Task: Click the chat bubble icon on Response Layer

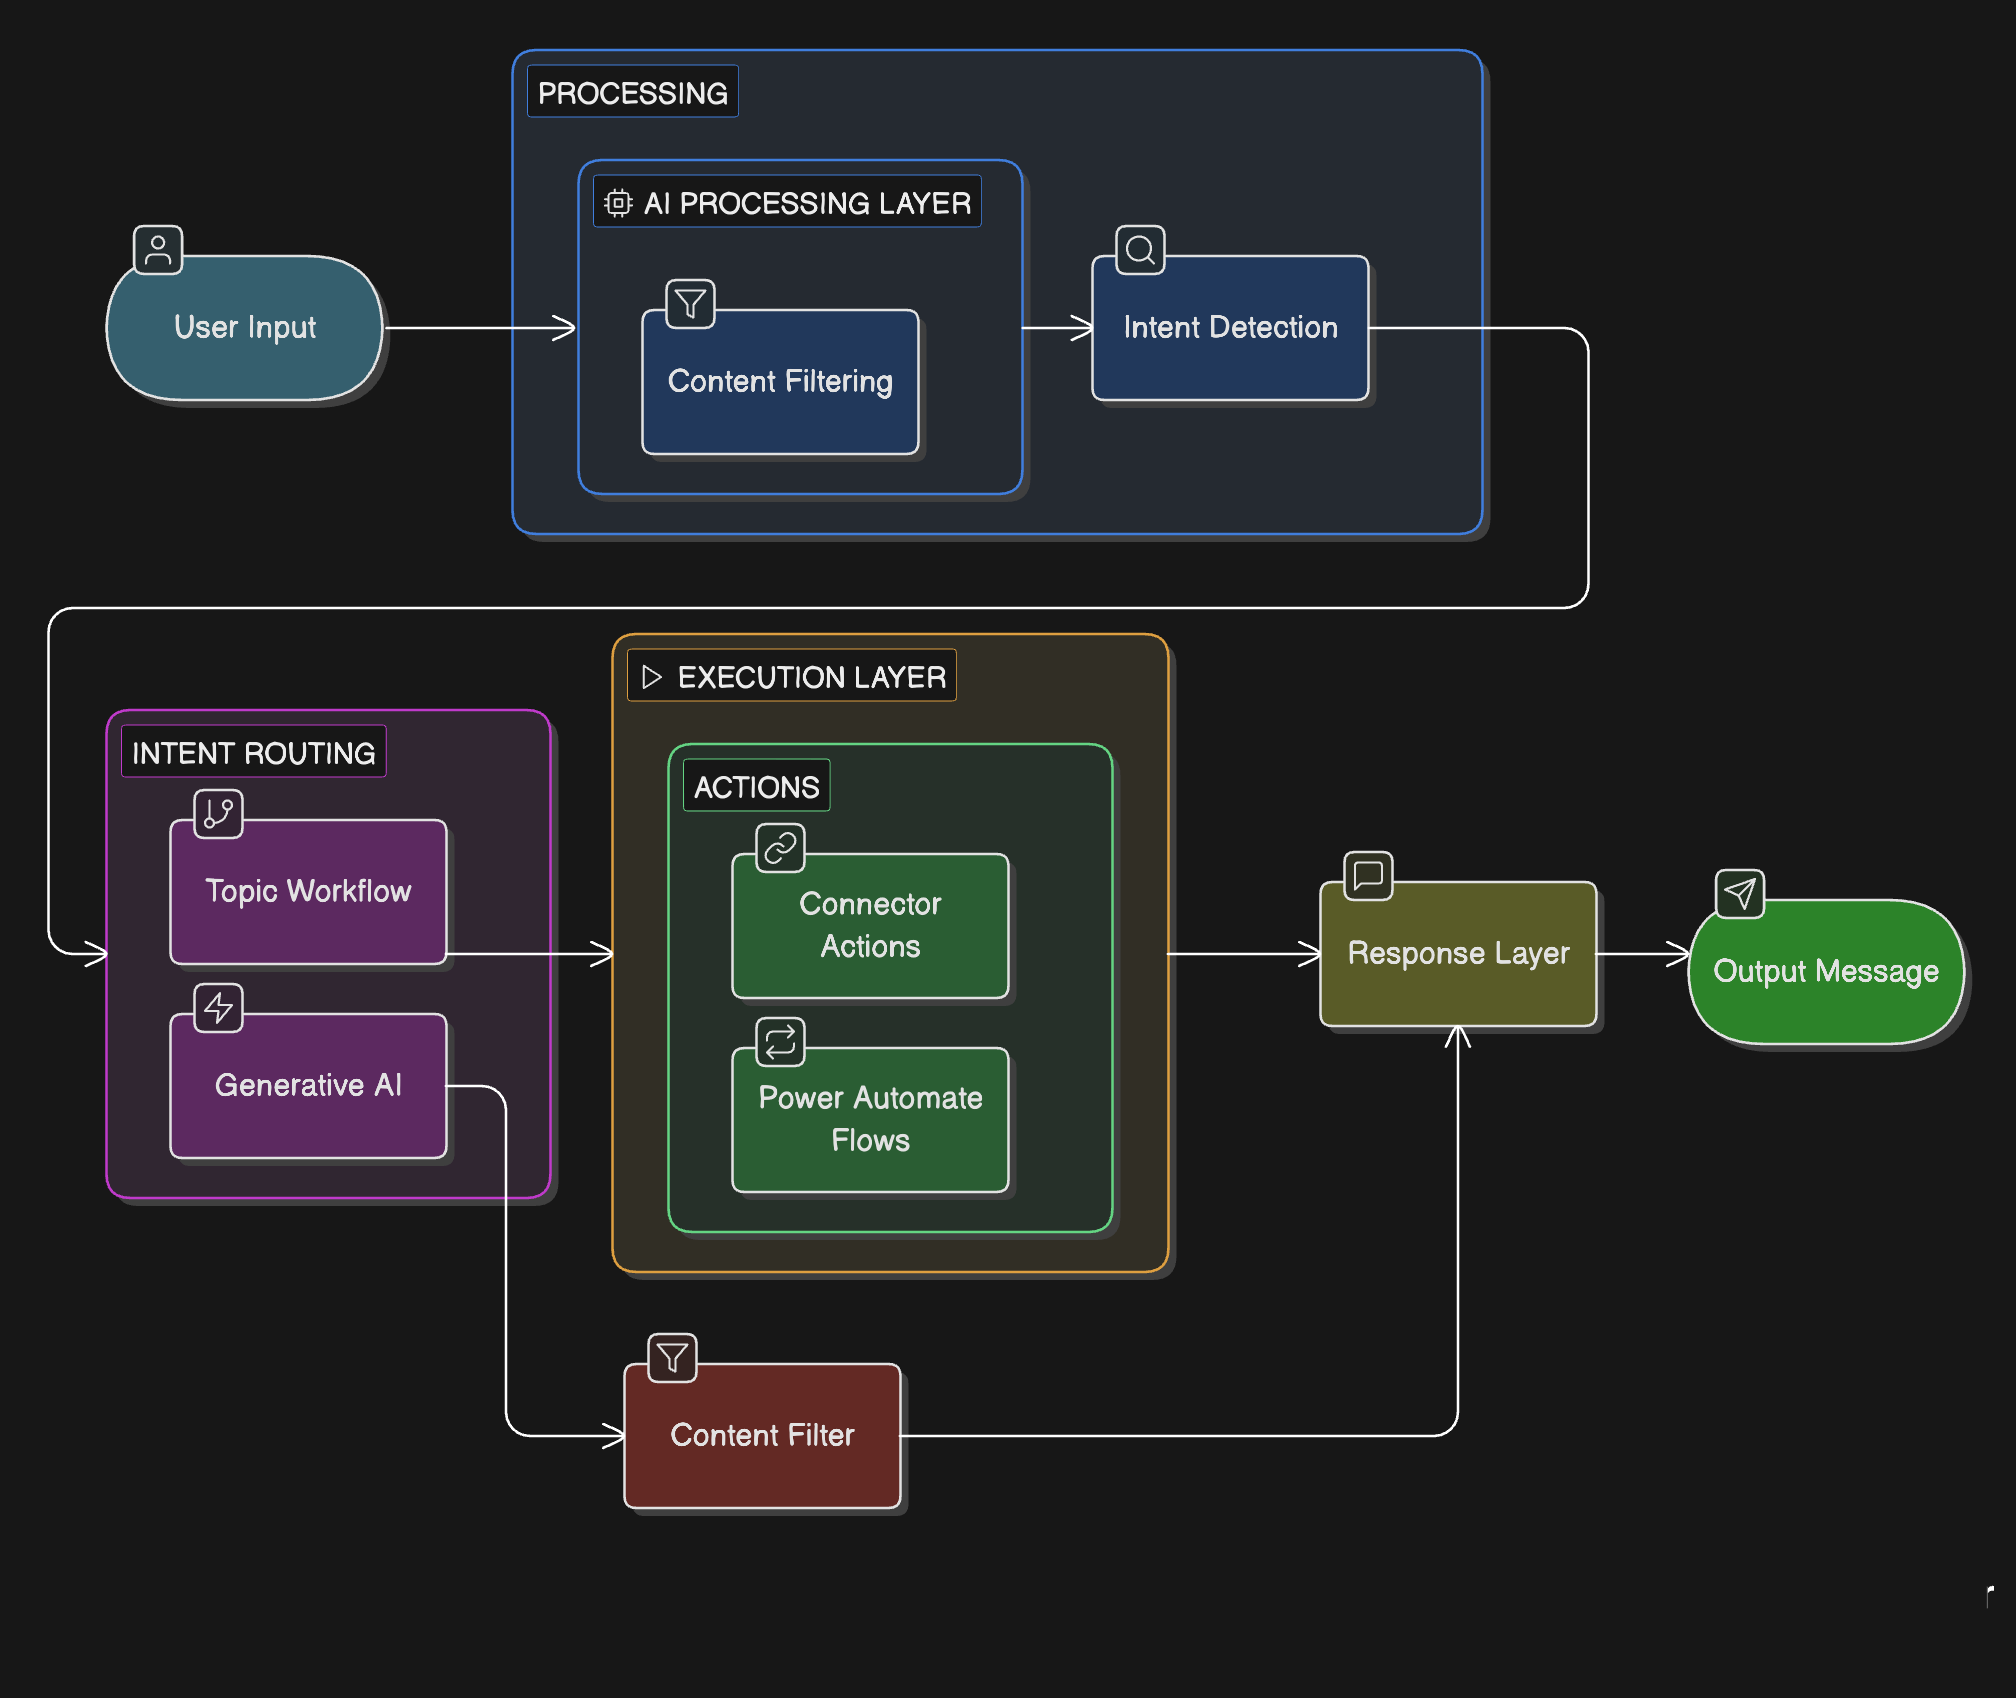Action: click(1368, 875)
